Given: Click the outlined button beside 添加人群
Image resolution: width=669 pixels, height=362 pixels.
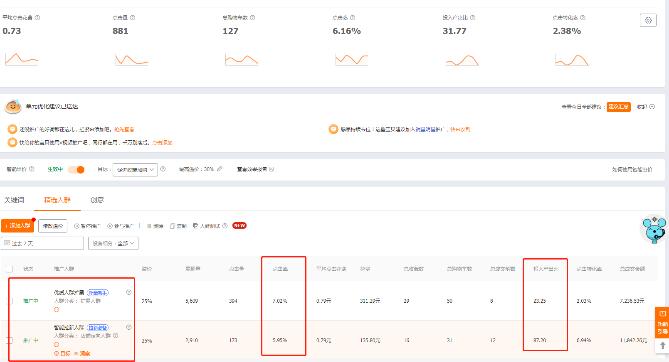Looking at the screenshot, I should [53, 226].
